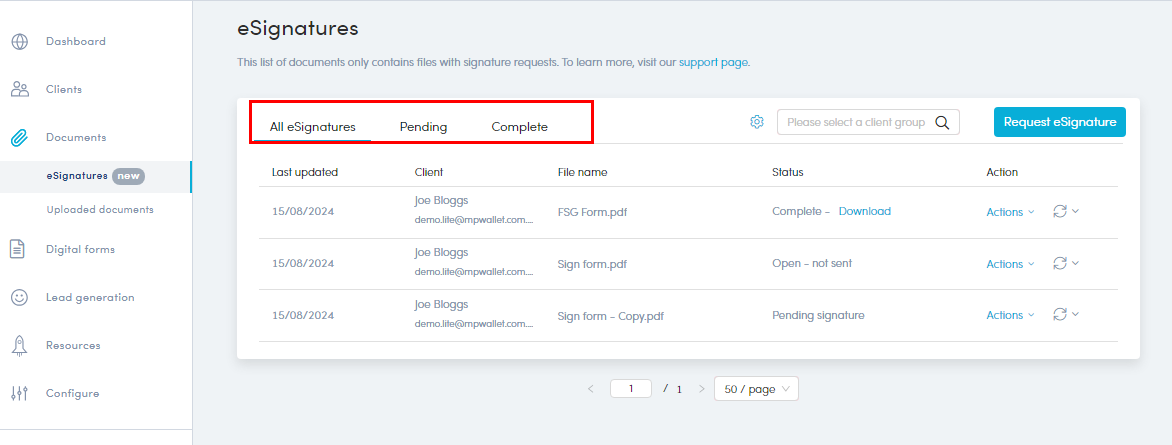1172x445 pixels.
Task: Click the Documents paperclip icon
Action: 19,138
